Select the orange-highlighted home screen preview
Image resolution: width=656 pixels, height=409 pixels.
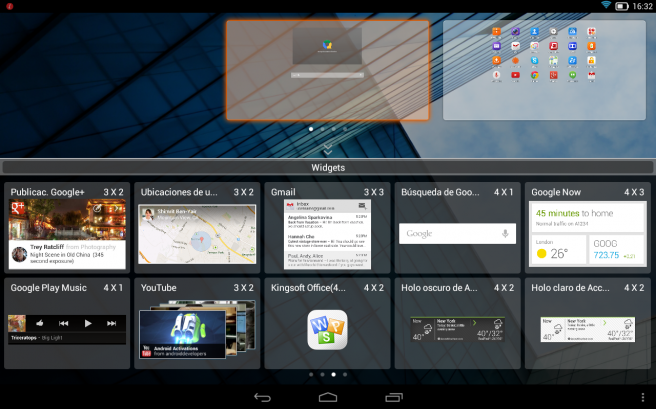(328, 70)
